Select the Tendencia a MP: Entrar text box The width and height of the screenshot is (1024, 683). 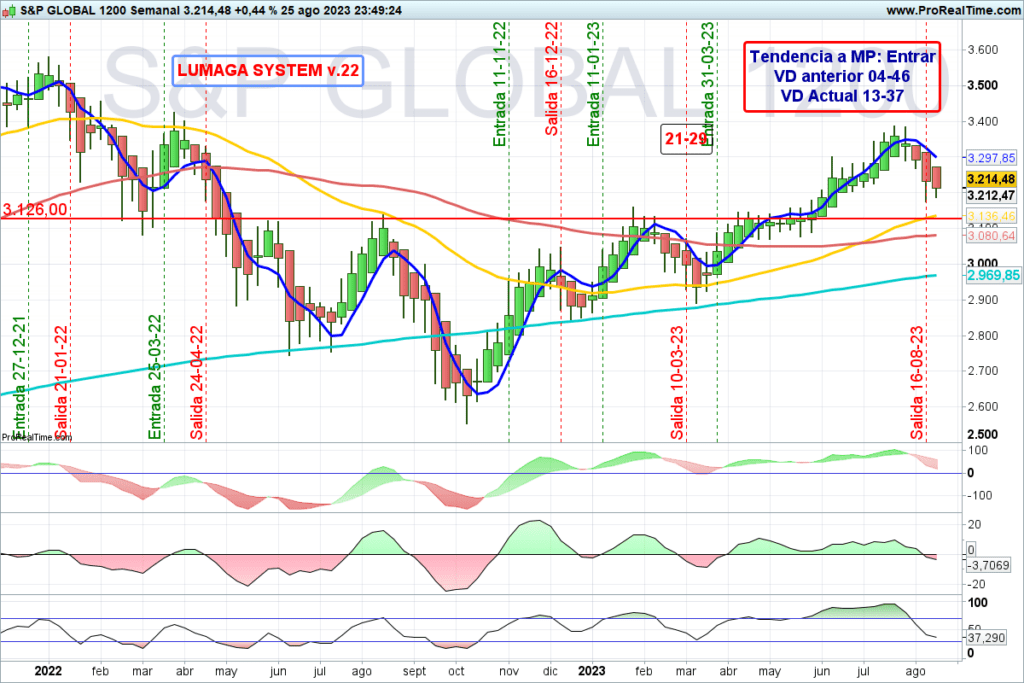click(842, 77)
